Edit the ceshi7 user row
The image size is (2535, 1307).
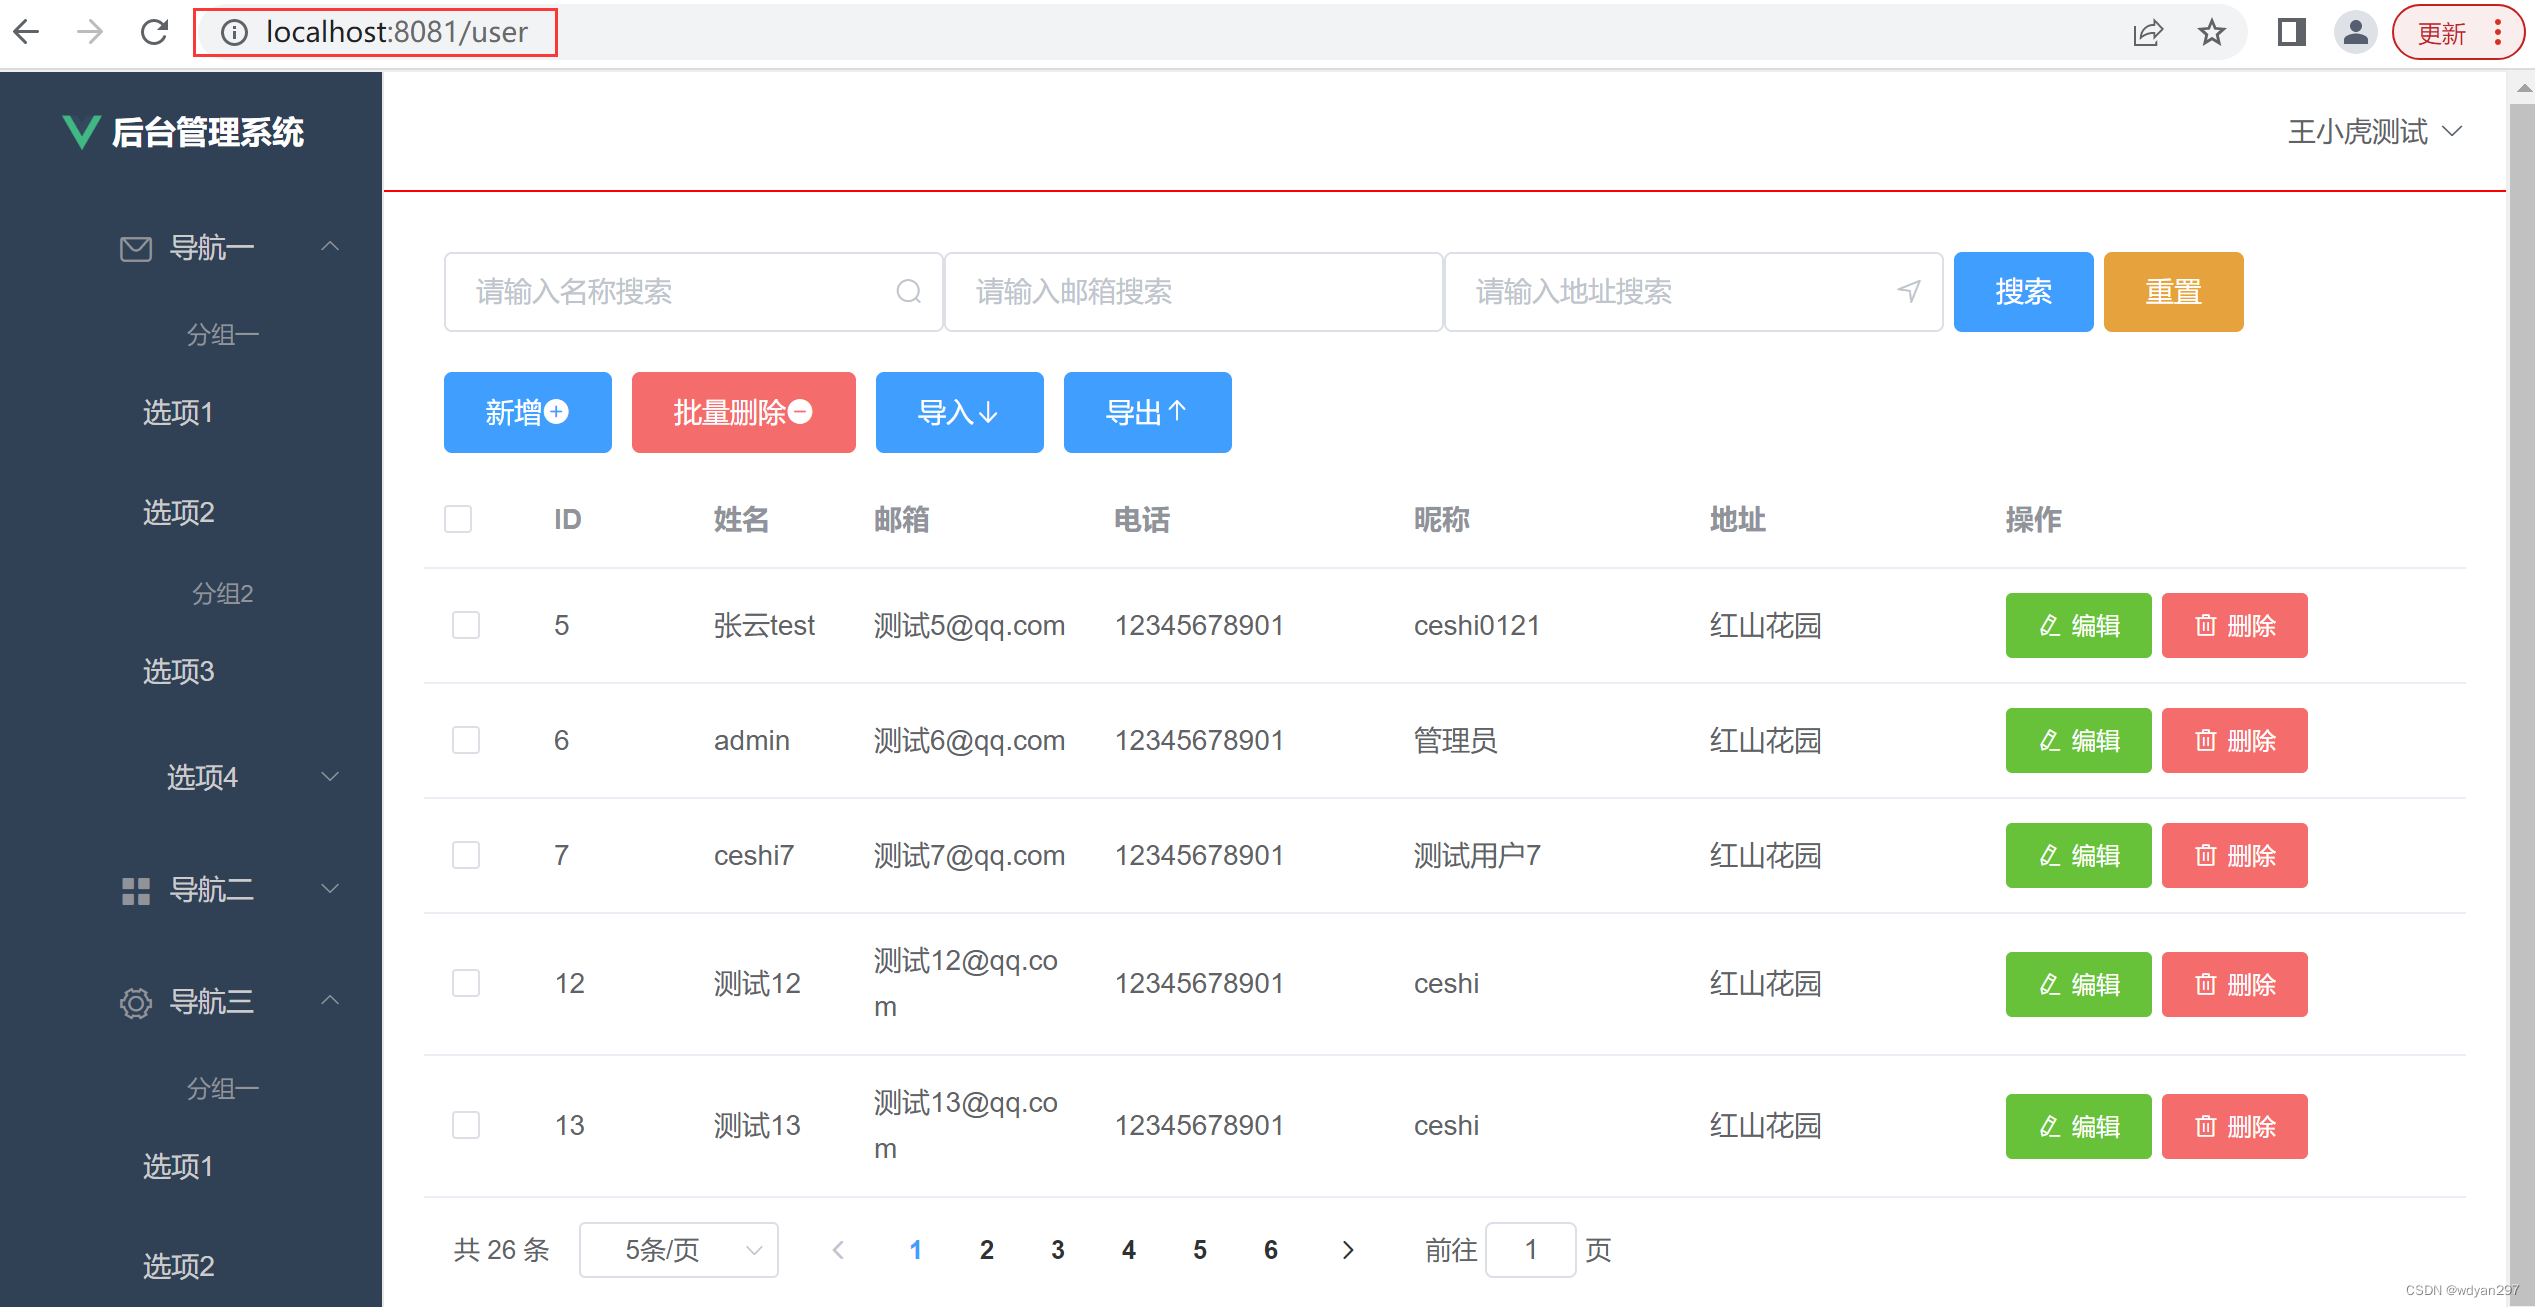pos(2078,855)
